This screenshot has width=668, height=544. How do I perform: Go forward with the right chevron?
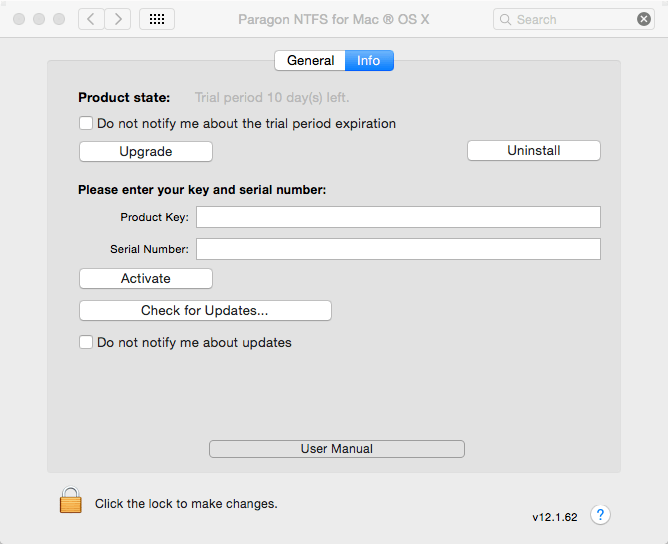coord(118,19)
